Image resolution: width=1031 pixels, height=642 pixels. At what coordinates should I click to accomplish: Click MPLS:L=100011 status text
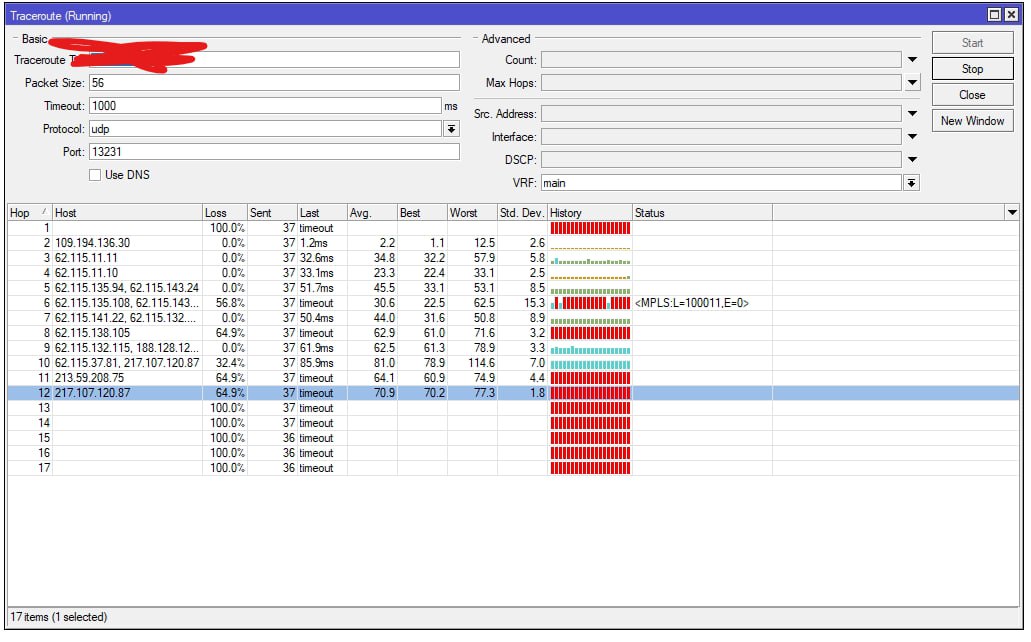(692, 303)
